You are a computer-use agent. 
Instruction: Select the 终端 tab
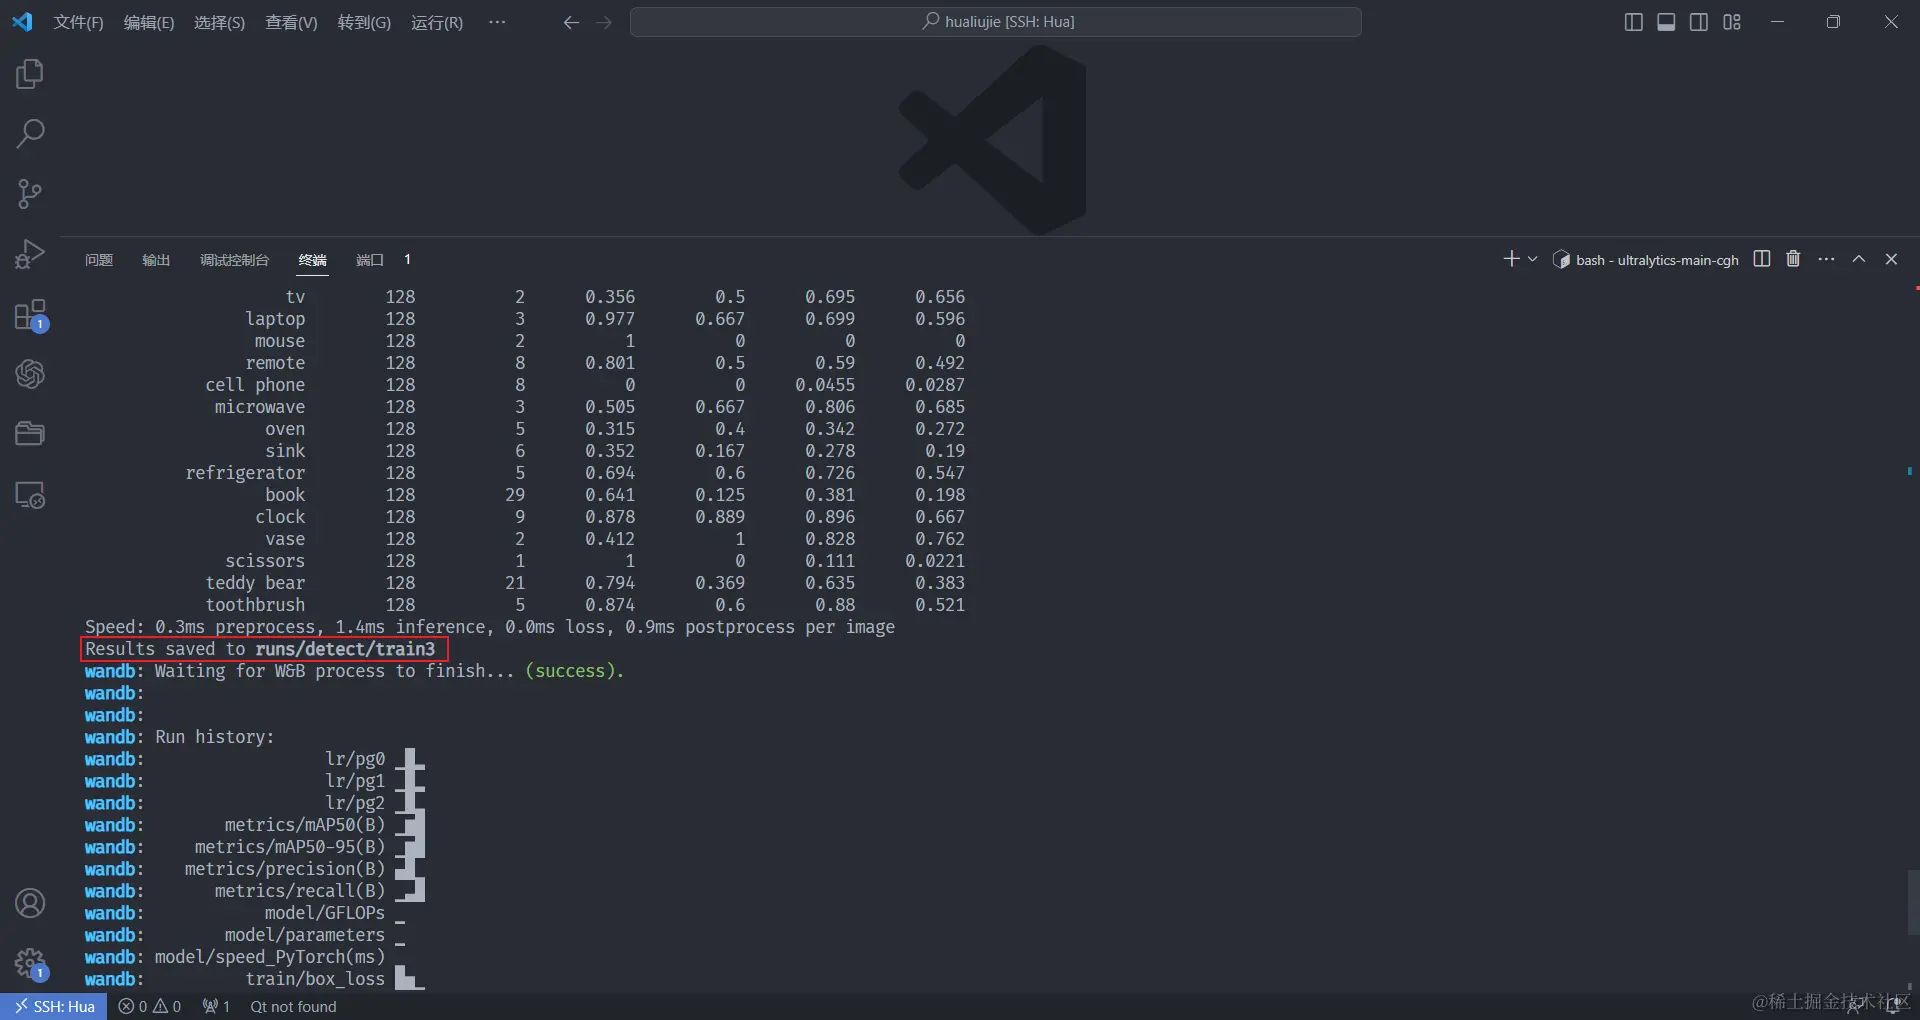point(313,260)
